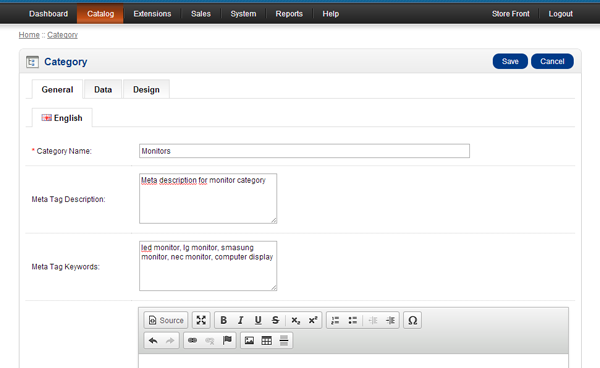Click the Category Name label
600x368 pixels.
coord(64,151)
